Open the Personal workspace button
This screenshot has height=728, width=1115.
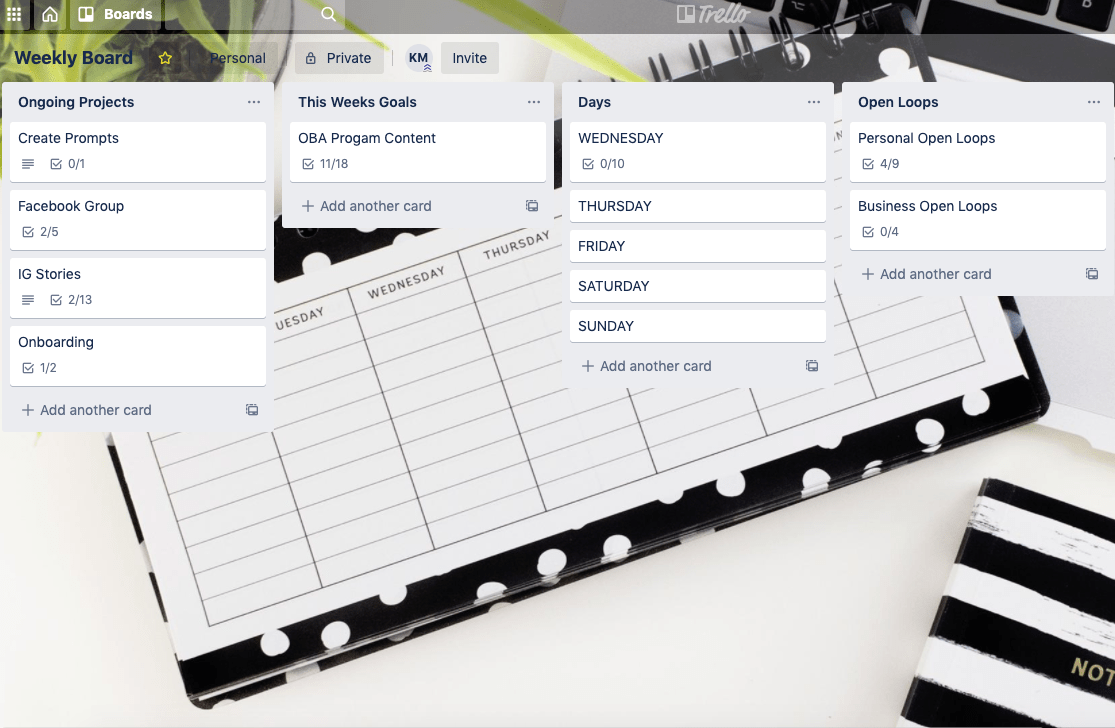(x=238, y=58)
